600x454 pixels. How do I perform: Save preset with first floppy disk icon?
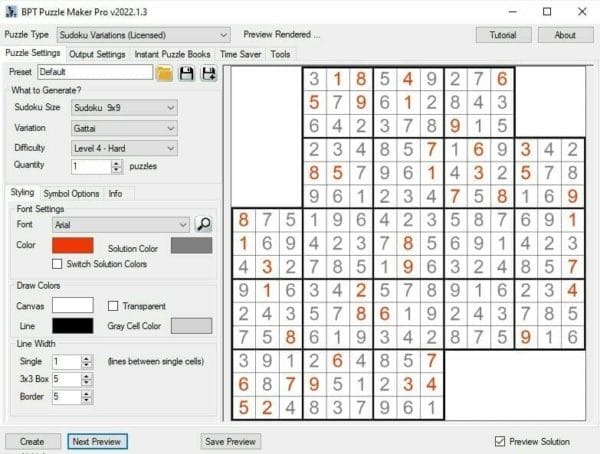186,73
